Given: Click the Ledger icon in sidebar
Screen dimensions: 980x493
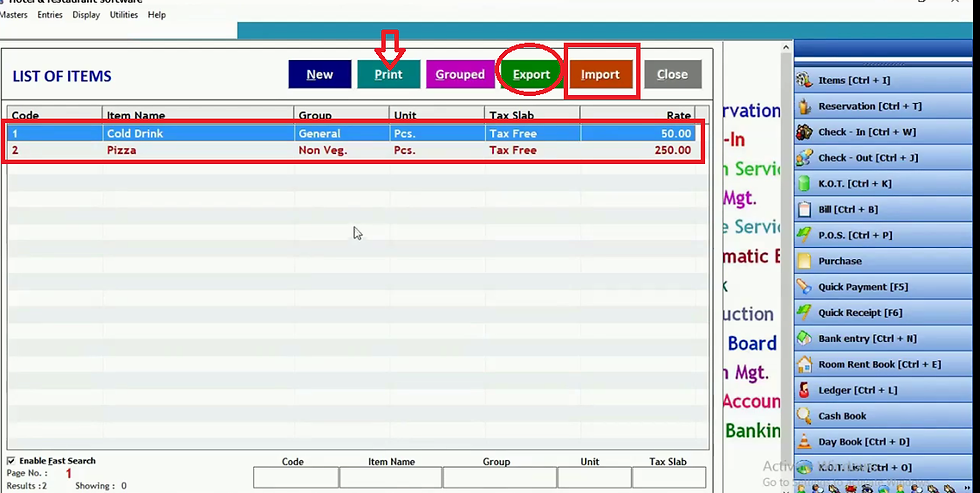Looking at the screenshot, I should [x=804, y=390].
